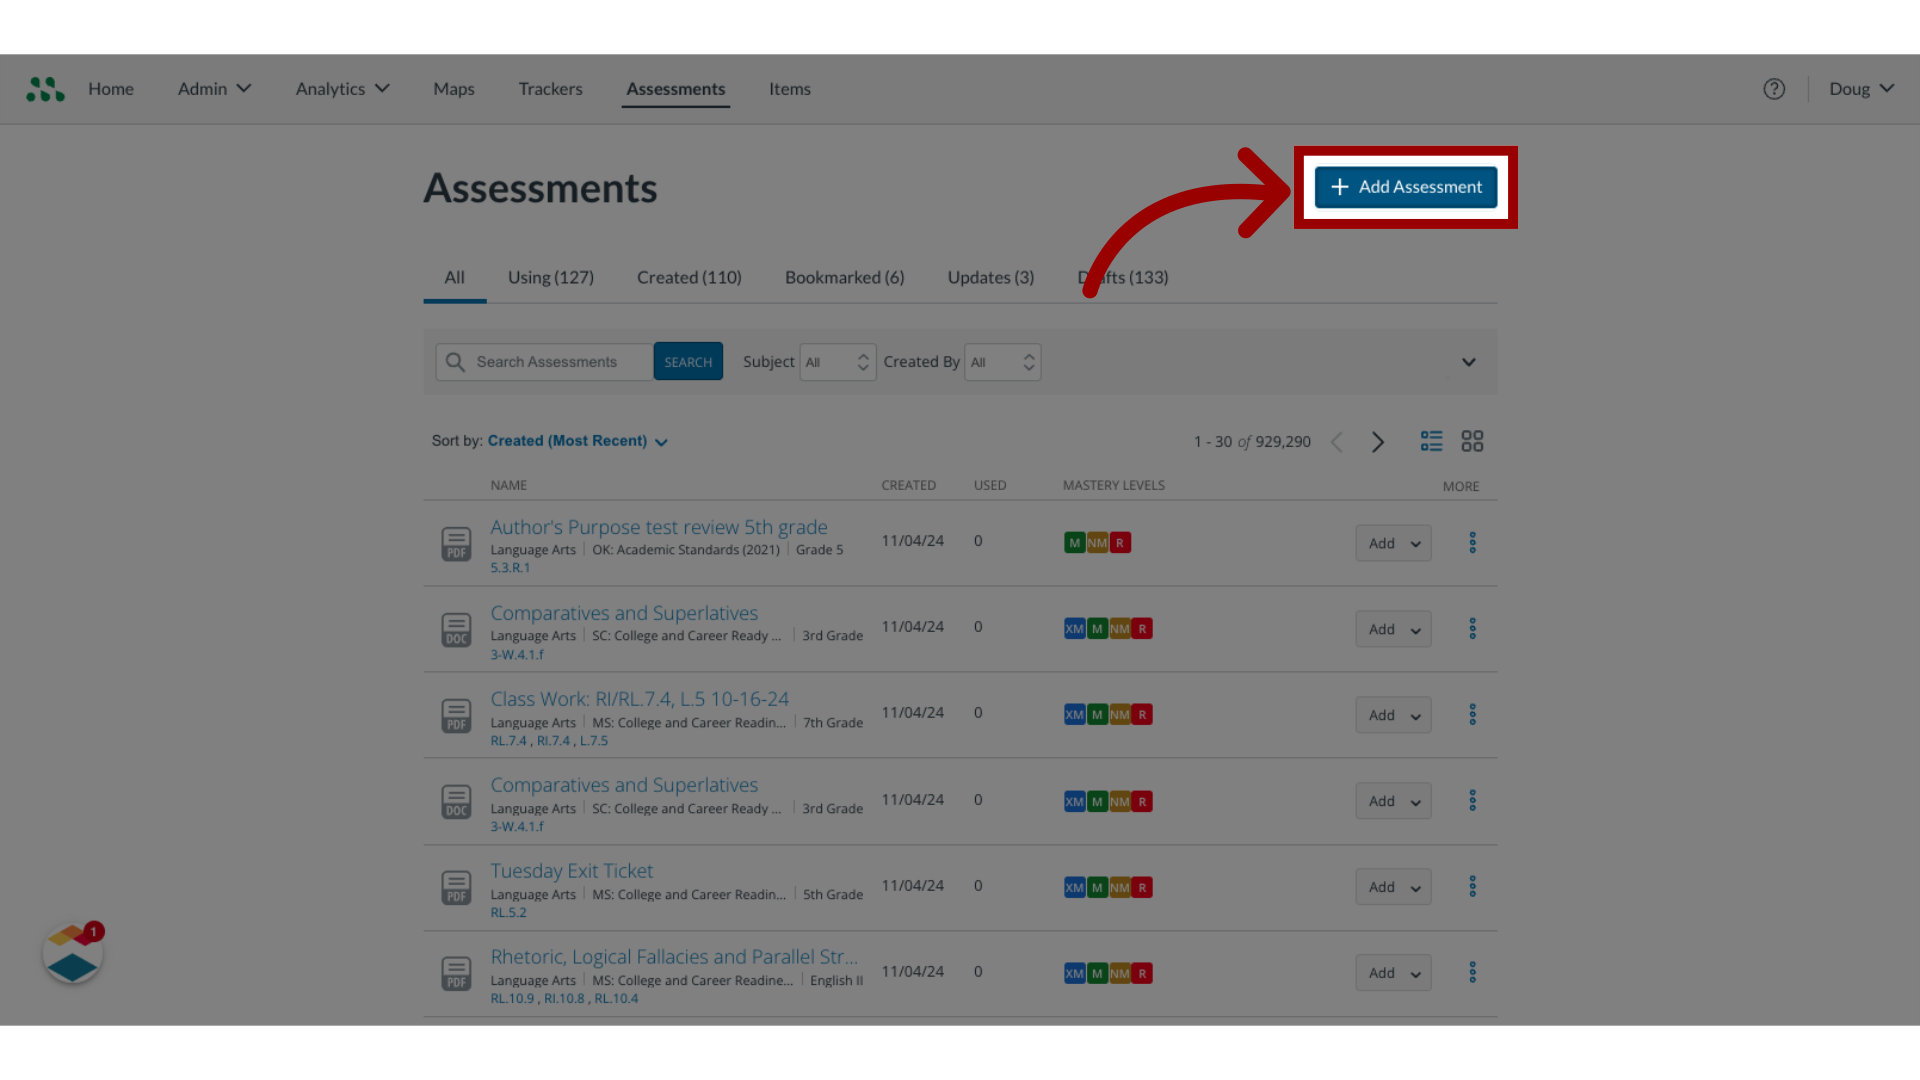Image resolution: width=1920 pixels, height=1080 pixels.
Task: Expand the advanced filters chevron
Action: point(1469,362)
